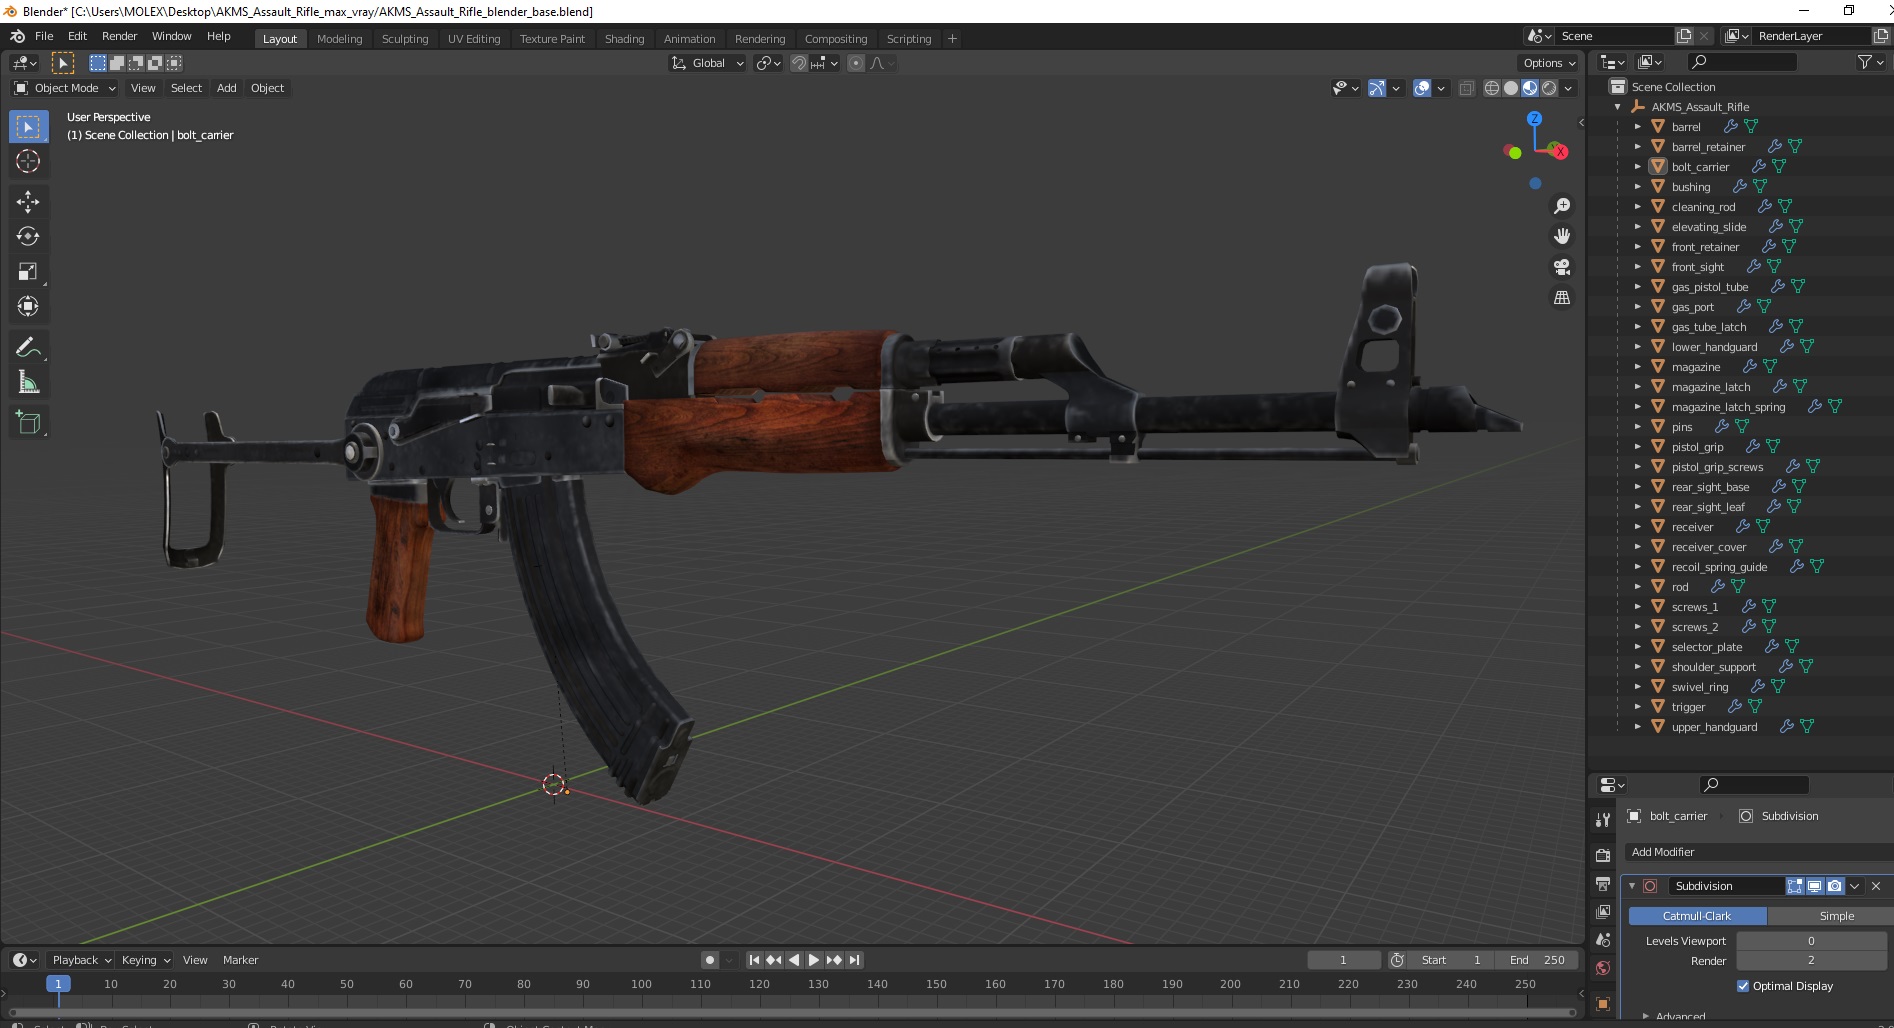Toggle Subdivision modifier viewport display
This screenshot has width=1894, height=1028.
pyautogui.click(x=1814, y=886)
